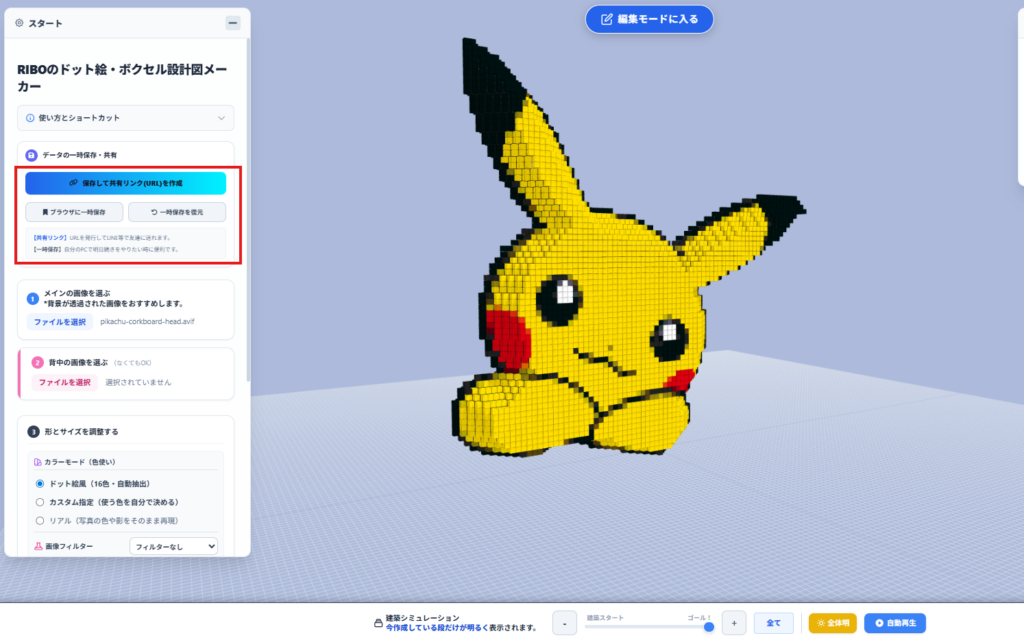Click the pink step 2 circle icon
Screen dimensions: 1024x640
pos(37,362)
